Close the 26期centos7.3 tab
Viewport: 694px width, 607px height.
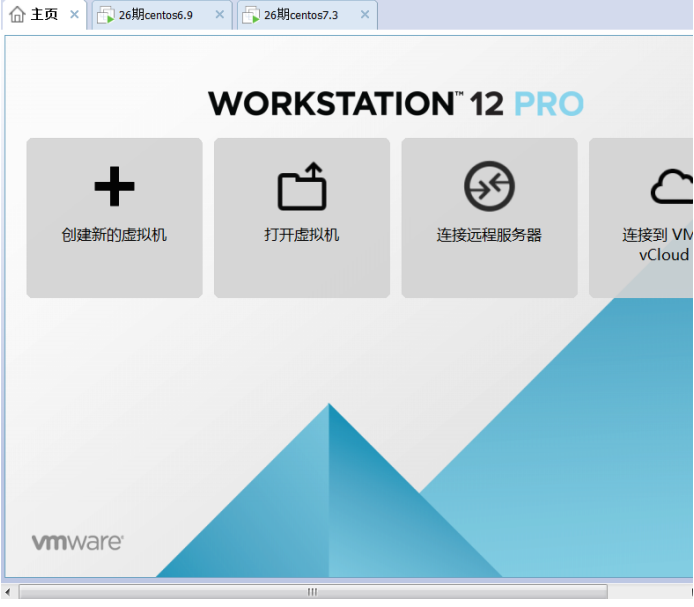point(365,15)
